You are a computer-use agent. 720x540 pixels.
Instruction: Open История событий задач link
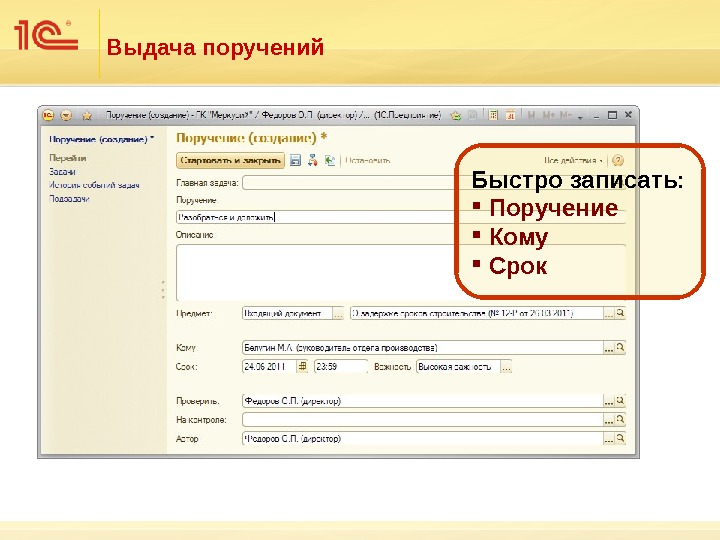(94, 185)
